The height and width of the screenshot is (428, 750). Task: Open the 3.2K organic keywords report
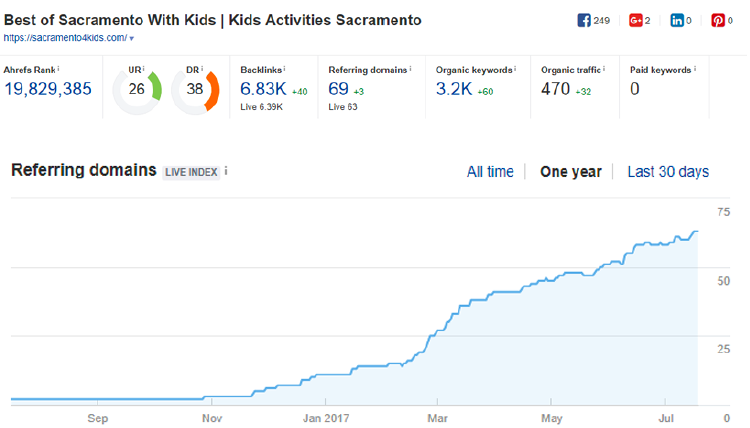pos(453,89)
